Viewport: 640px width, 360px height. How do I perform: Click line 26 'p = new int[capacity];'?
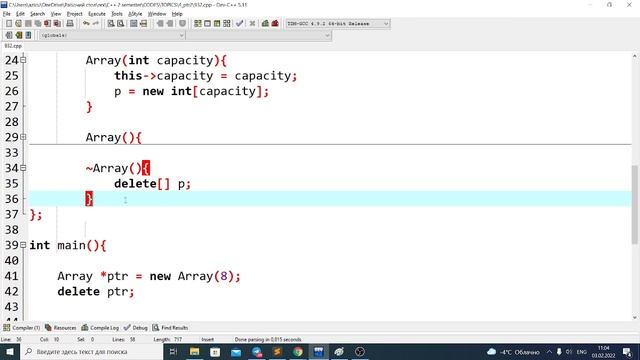[191, 91]
